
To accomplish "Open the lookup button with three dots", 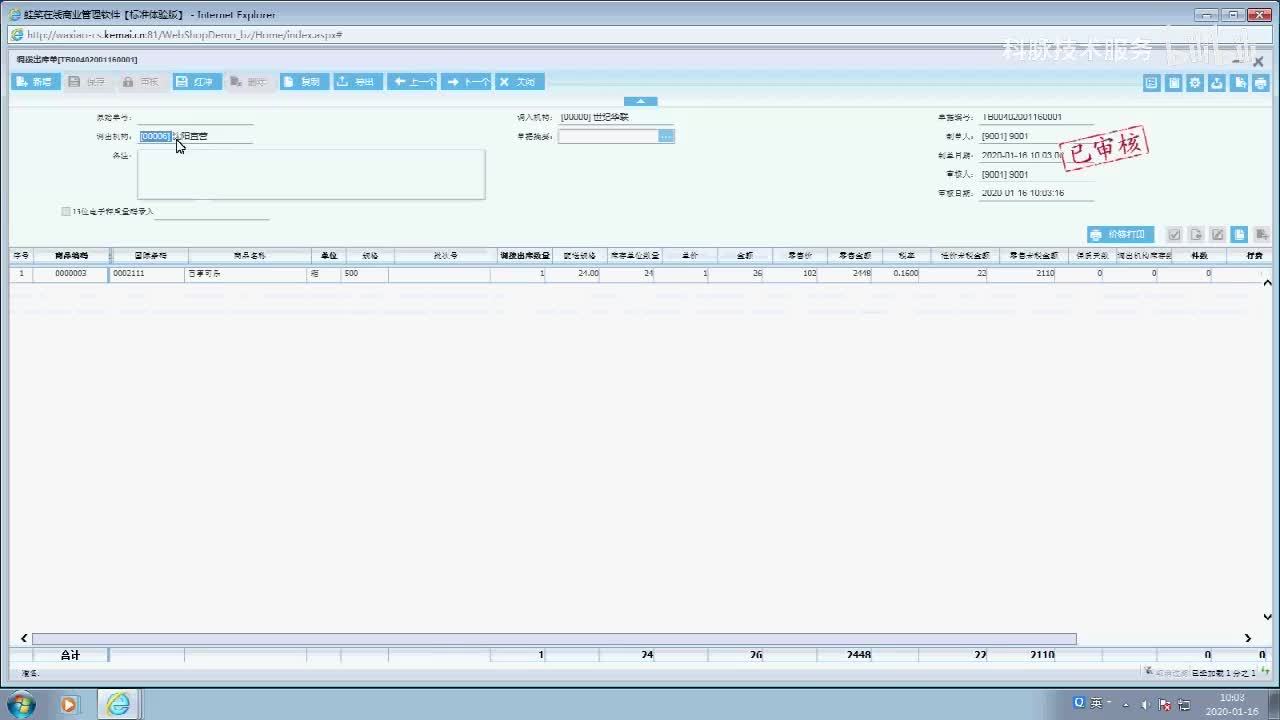I will point(666,136).
